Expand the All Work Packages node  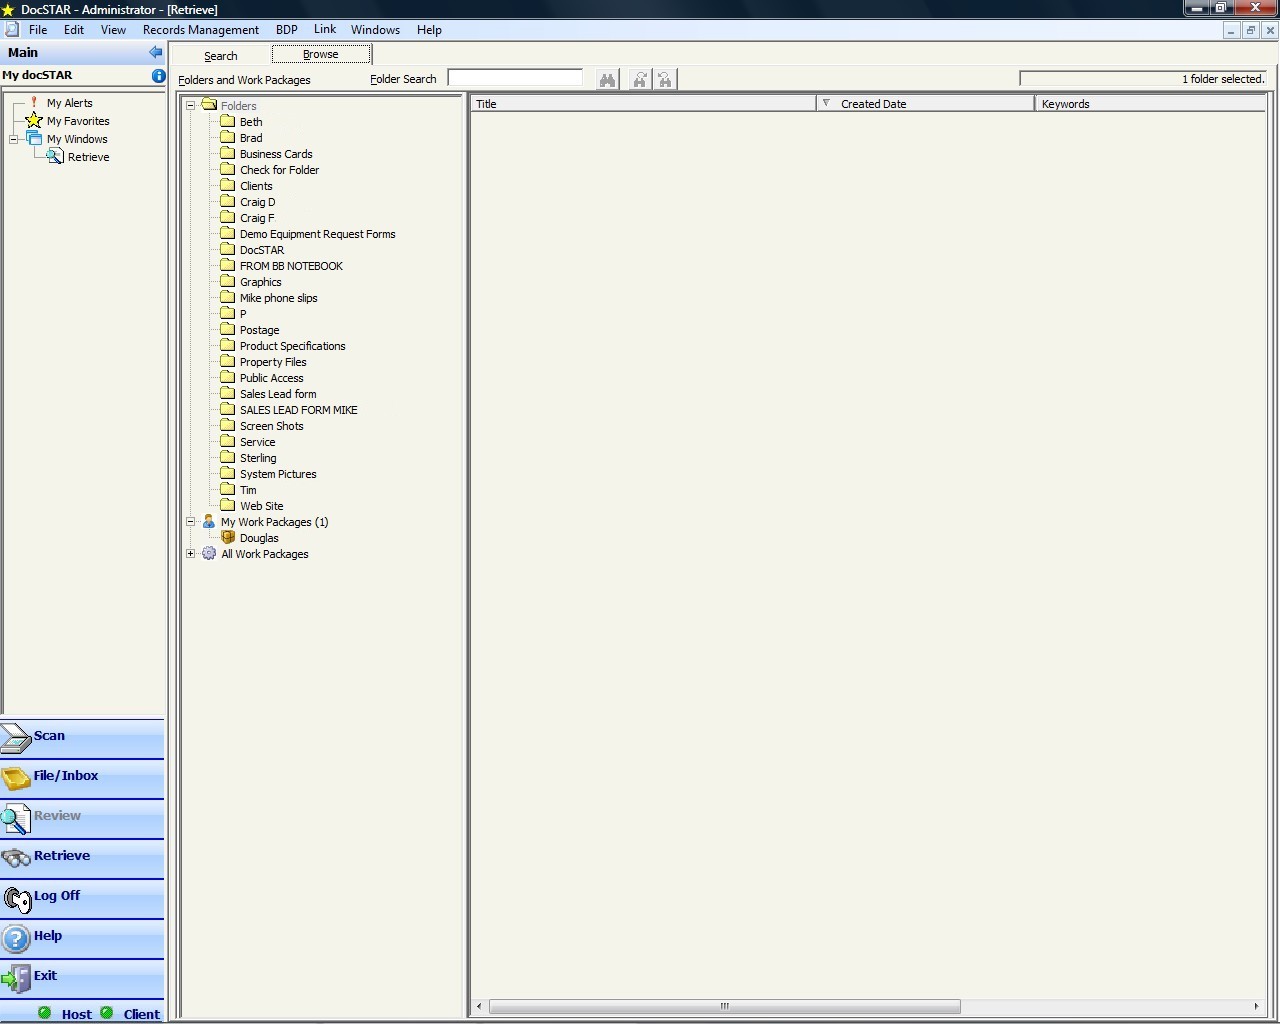click(190, 553)
